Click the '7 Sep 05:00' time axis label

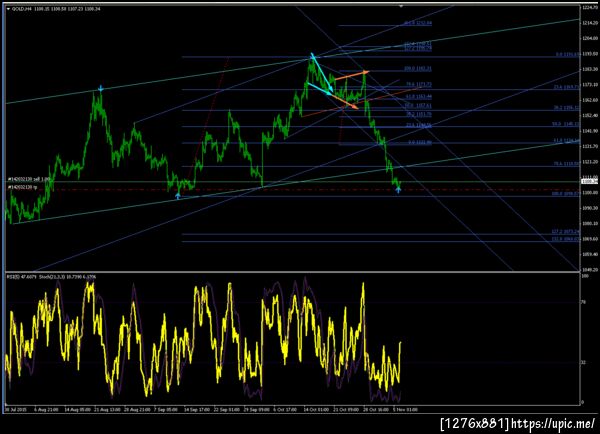coord(166,410)
